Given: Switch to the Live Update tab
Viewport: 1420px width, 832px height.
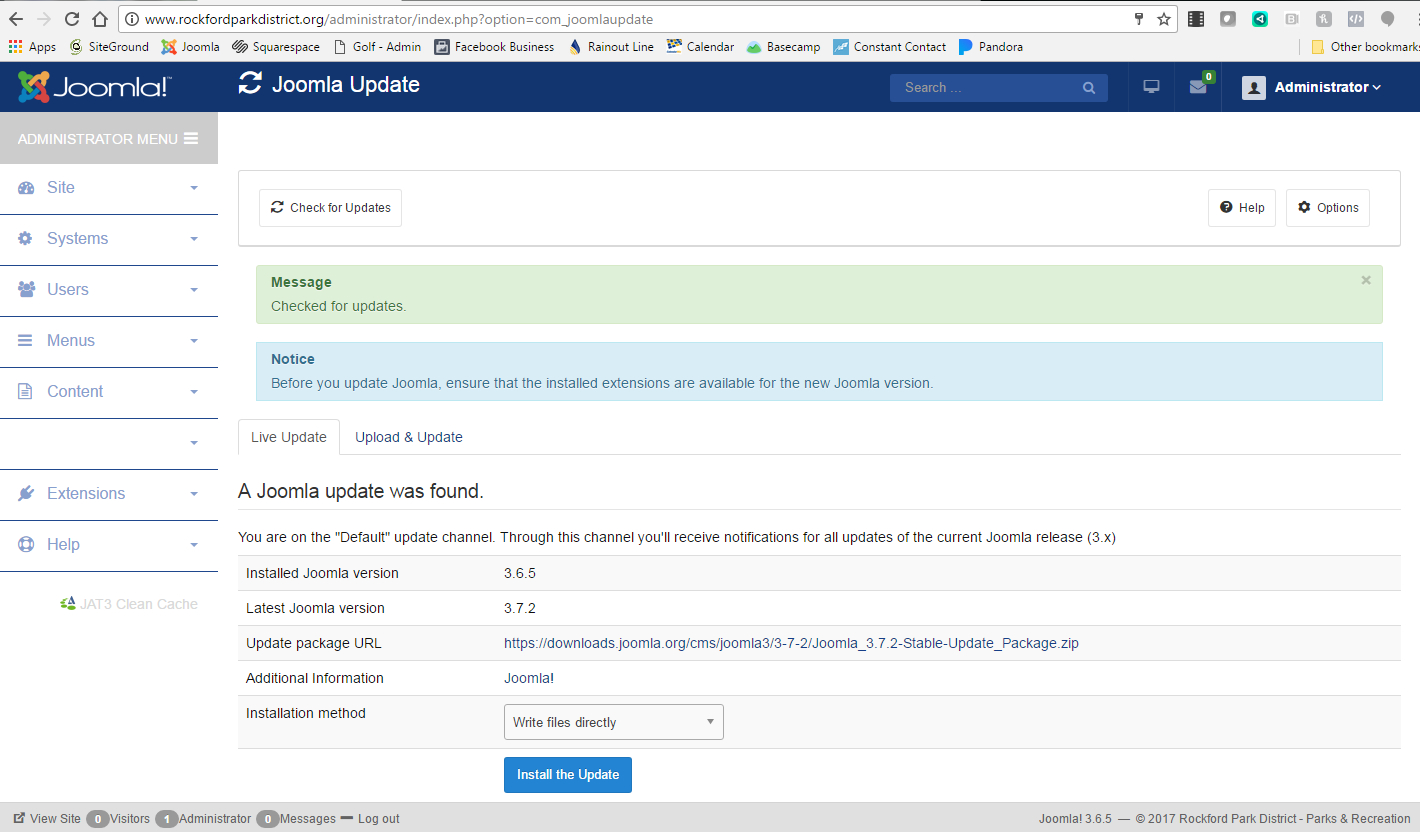Looking at the screenshot, I should 289,437.
